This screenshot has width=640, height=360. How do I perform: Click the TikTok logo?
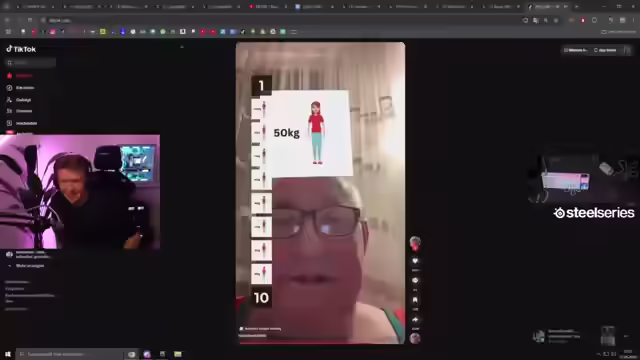point(21,49)
